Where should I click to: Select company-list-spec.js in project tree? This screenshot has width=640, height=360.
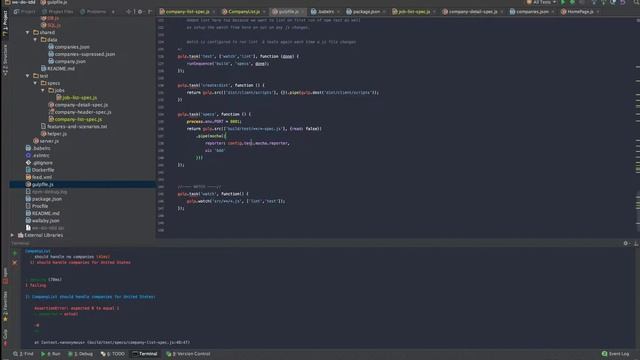[75, 120]
